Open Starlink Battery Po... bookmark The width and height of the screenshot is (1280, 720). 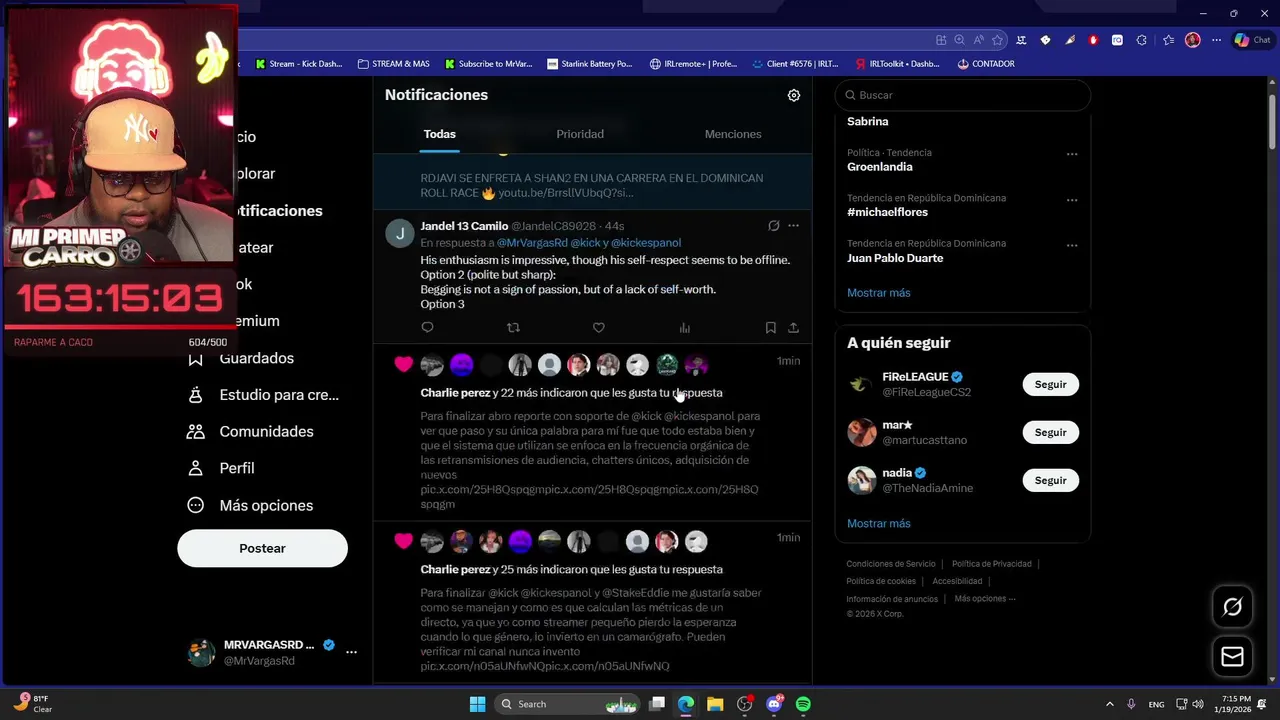click(x=590, y=64)
